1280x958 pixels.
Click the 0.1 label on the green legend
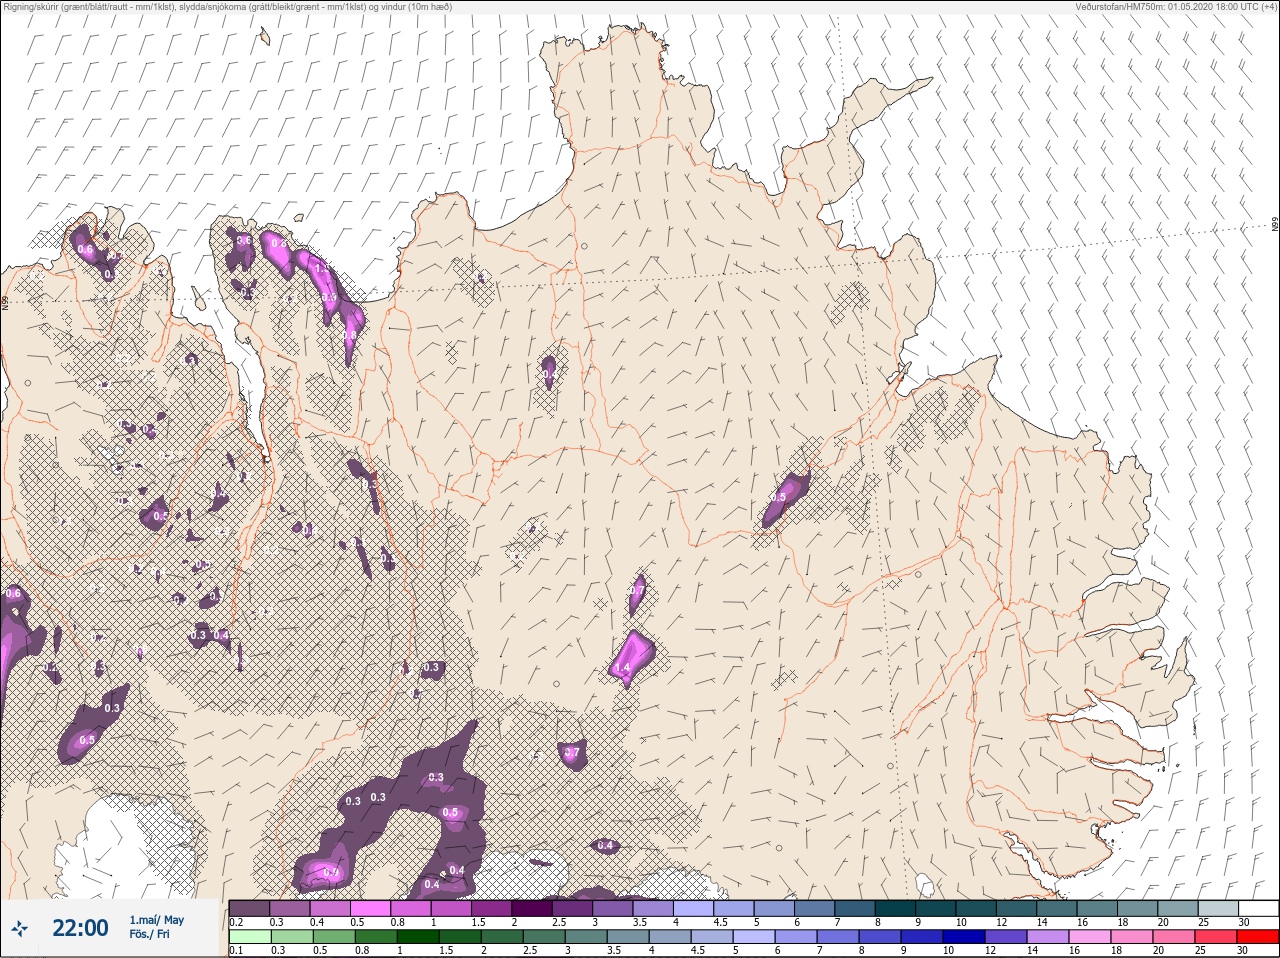pyautogui.click(x=236, y=951)
